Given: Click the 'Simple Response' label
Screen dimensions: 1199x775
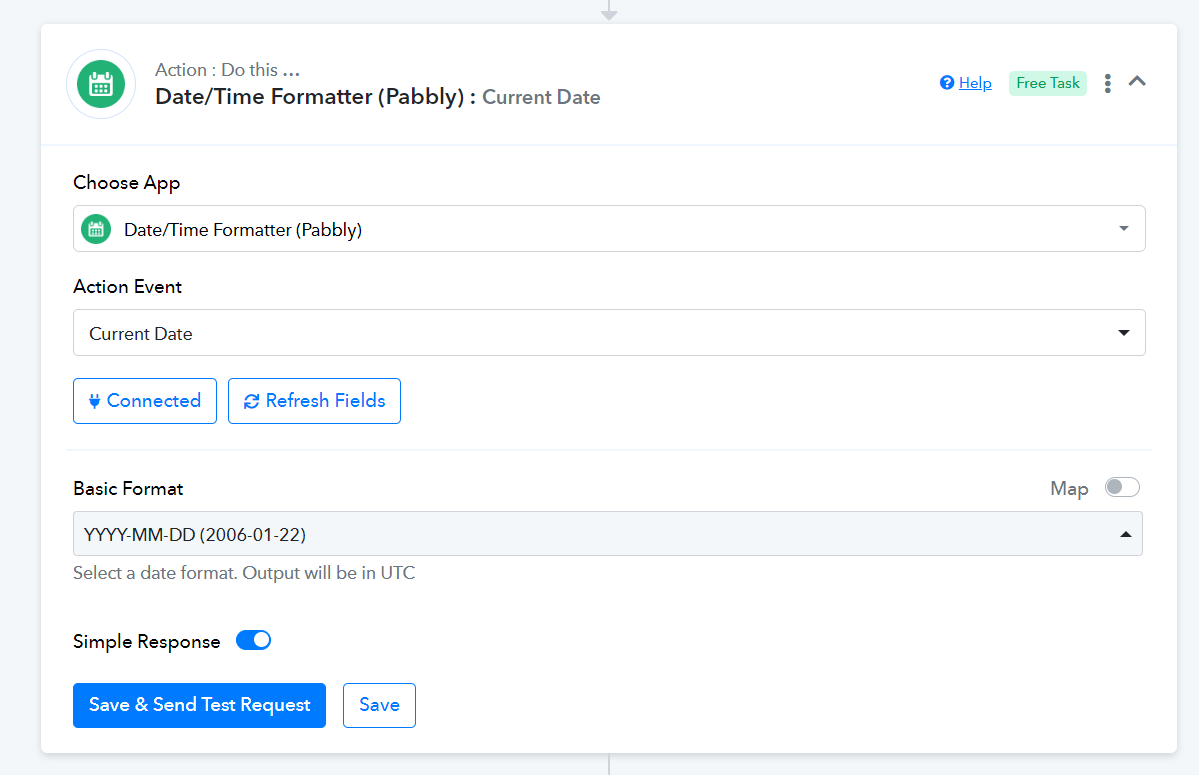Looking at the screenshot, I should click(x=147, y=641).
